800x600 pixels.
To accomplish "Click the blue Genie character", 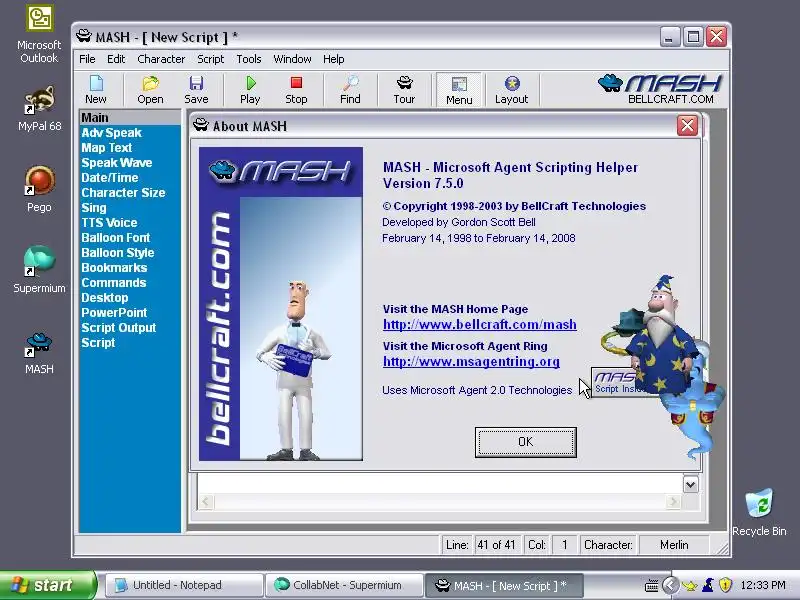I will coord(696,408).
